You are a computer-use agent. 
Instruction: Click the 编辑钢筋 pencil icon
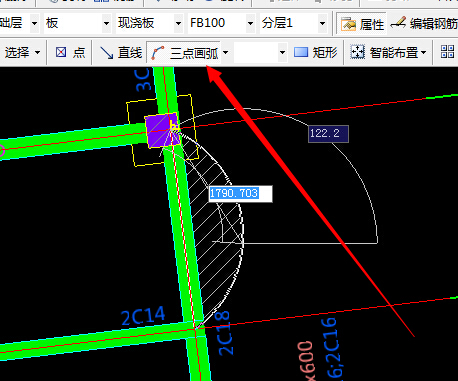point(398,23)
